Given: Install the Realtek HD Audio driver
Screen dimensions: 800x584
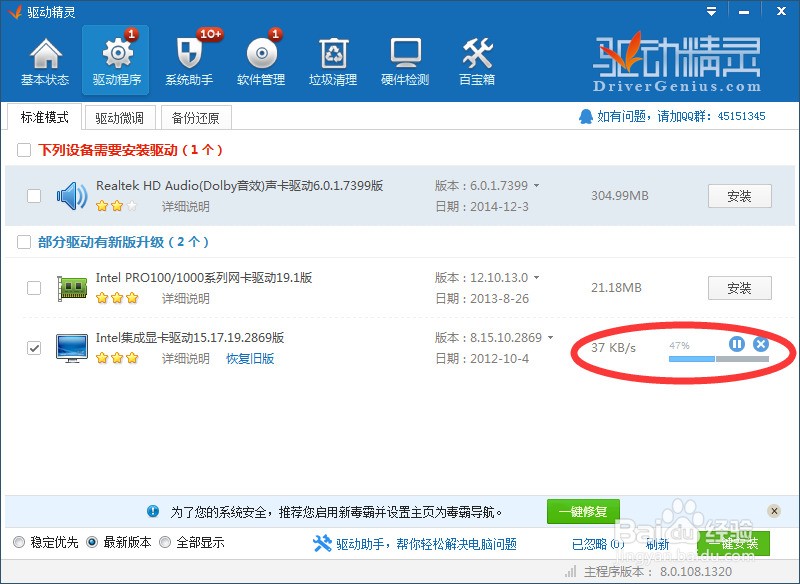Looking at the screenshot, I should tap(739, 196).
